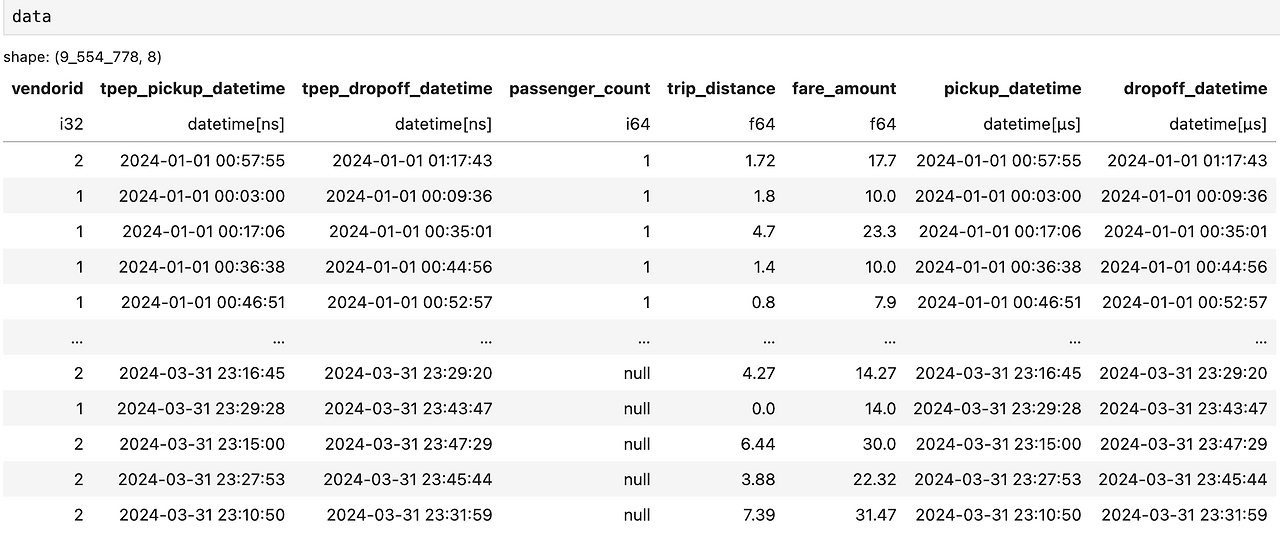Click the i32 dtype label under vendorid
This screenshot has width=1280, height=544.
click(72, 125)
